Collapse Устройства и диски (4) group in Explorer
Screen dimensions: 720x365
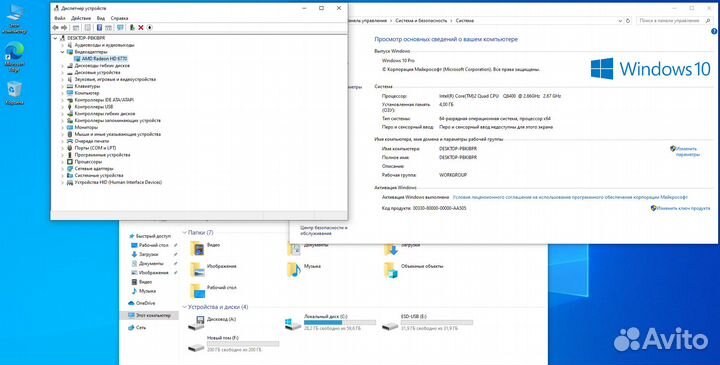point(185,307)
